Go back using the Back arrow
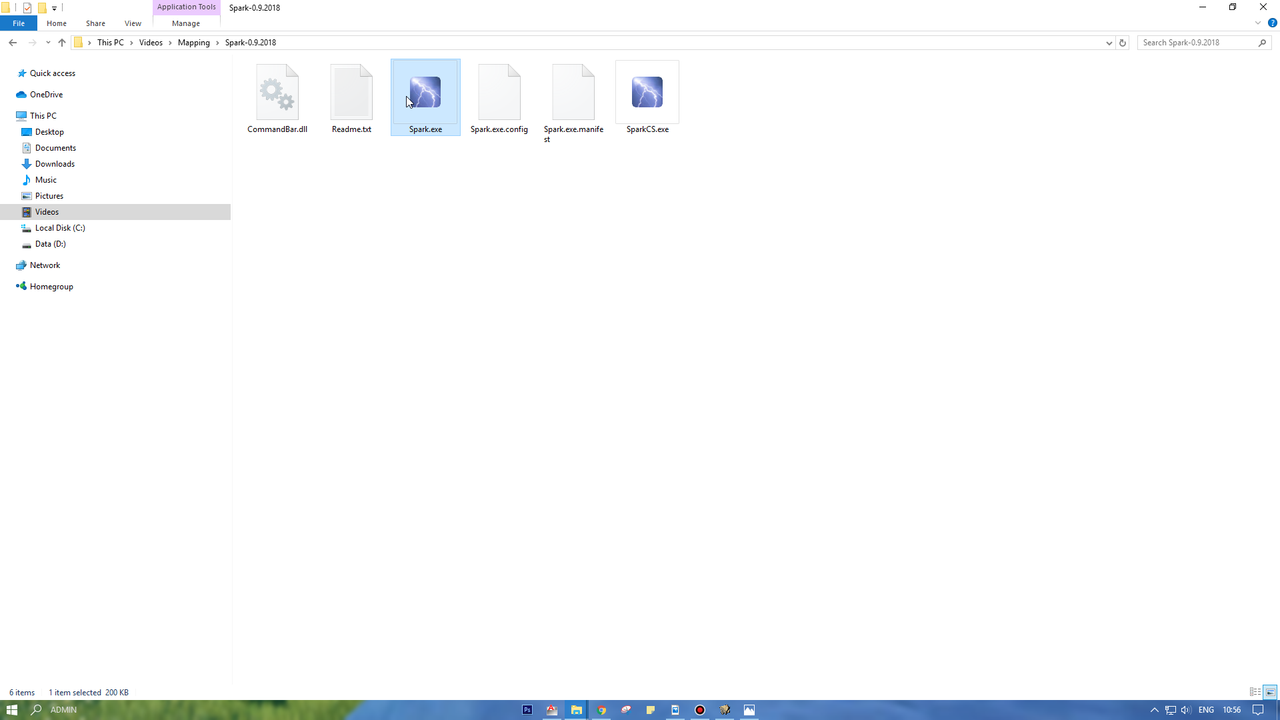1280x720 pixels. tap(12, 42)
